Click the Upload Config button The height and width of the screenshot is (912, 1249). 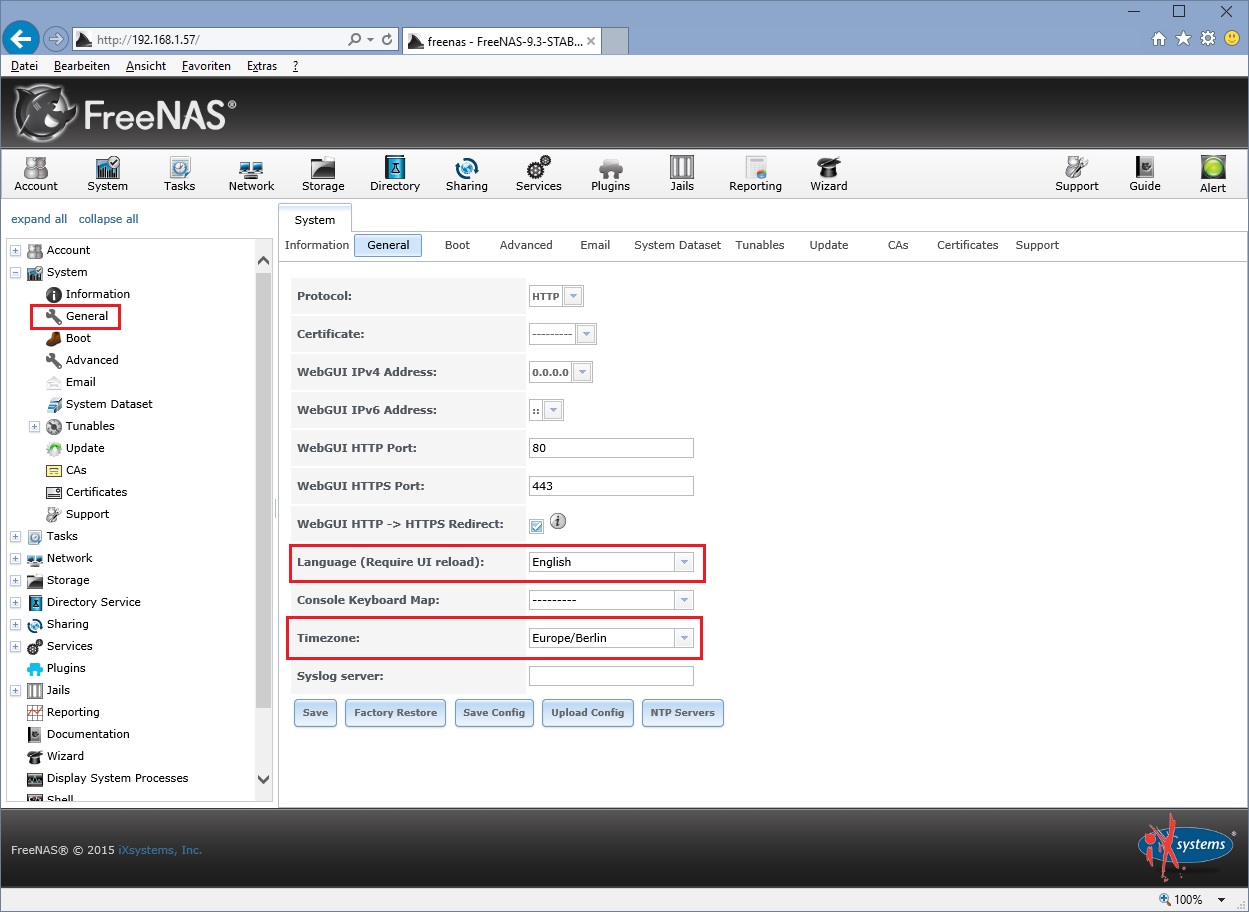pyautogui.click(x=587, y=713)
